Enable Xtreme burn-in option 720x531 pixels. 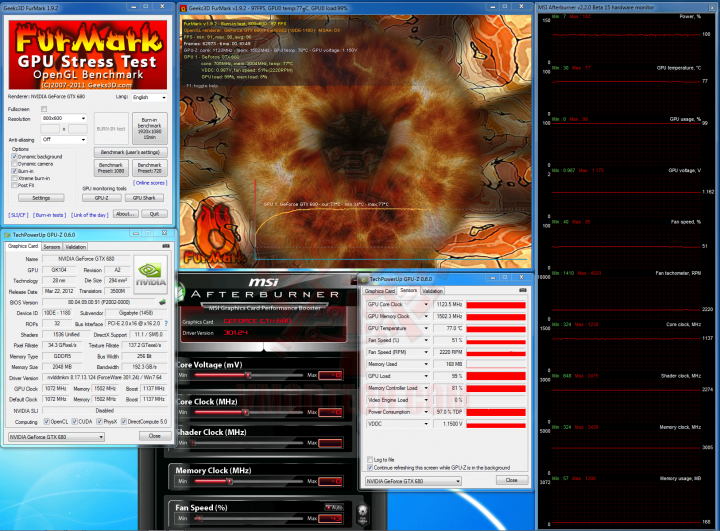coord(14,178)
